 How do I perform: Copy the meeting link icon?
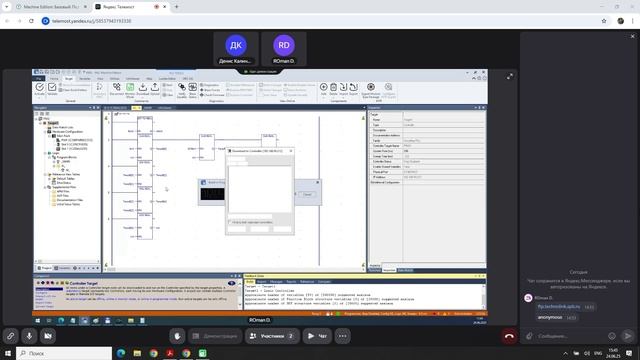(11, 336)
